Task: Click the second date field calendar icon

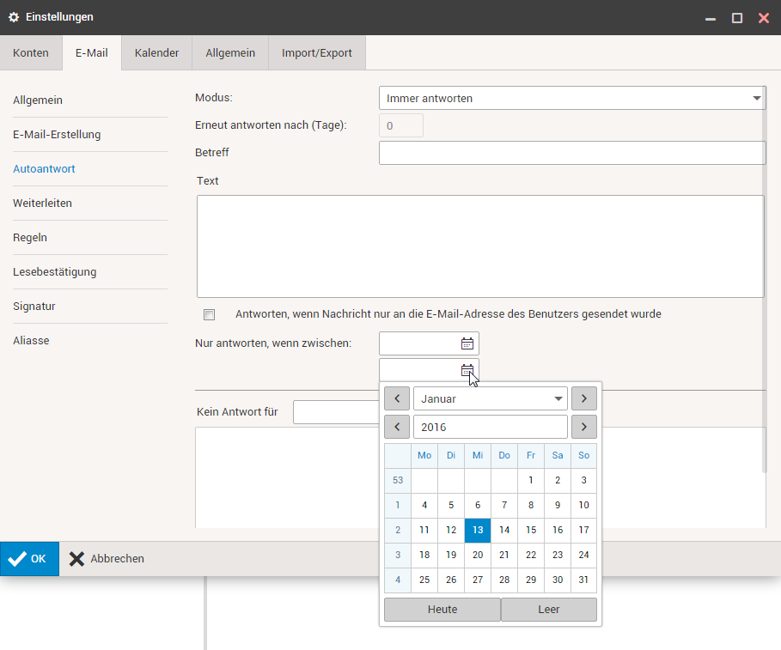Action: (x=467, y=371)
